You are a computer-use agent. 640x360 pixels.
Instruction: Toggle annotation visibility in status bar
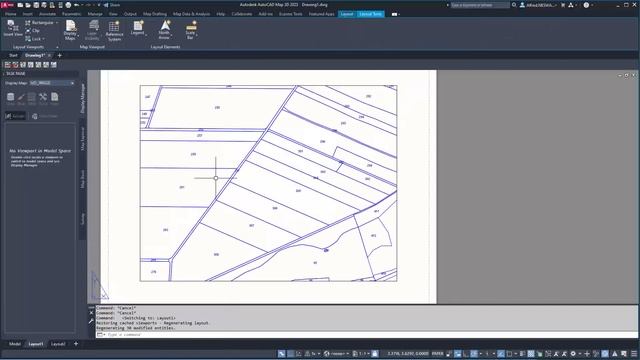click(x=556, y=353)
